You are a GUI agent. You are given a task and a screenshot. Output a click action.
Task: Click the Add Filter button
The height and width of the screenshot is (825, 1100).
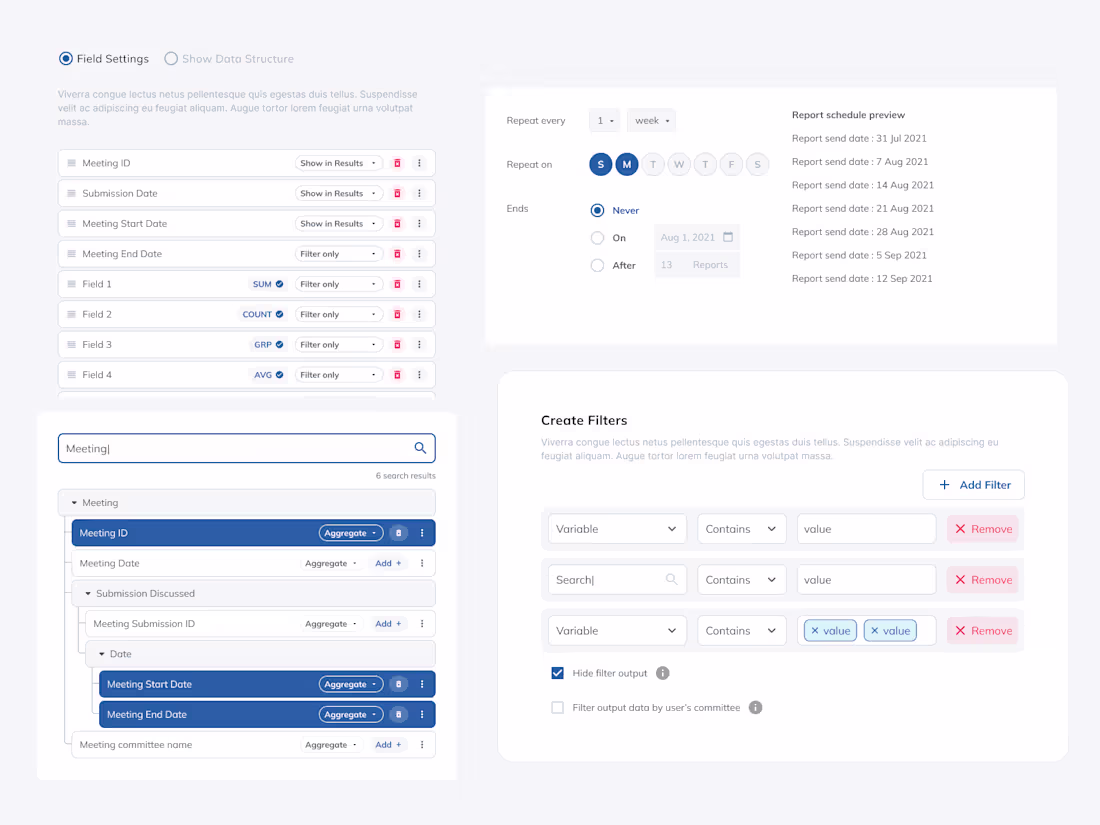(973, 484)
